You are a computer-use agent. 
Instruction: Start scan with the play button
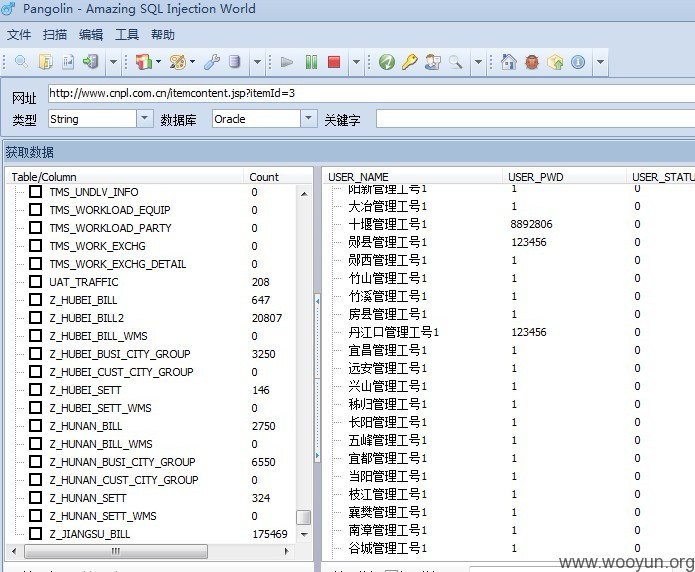(x=287, y=62)
